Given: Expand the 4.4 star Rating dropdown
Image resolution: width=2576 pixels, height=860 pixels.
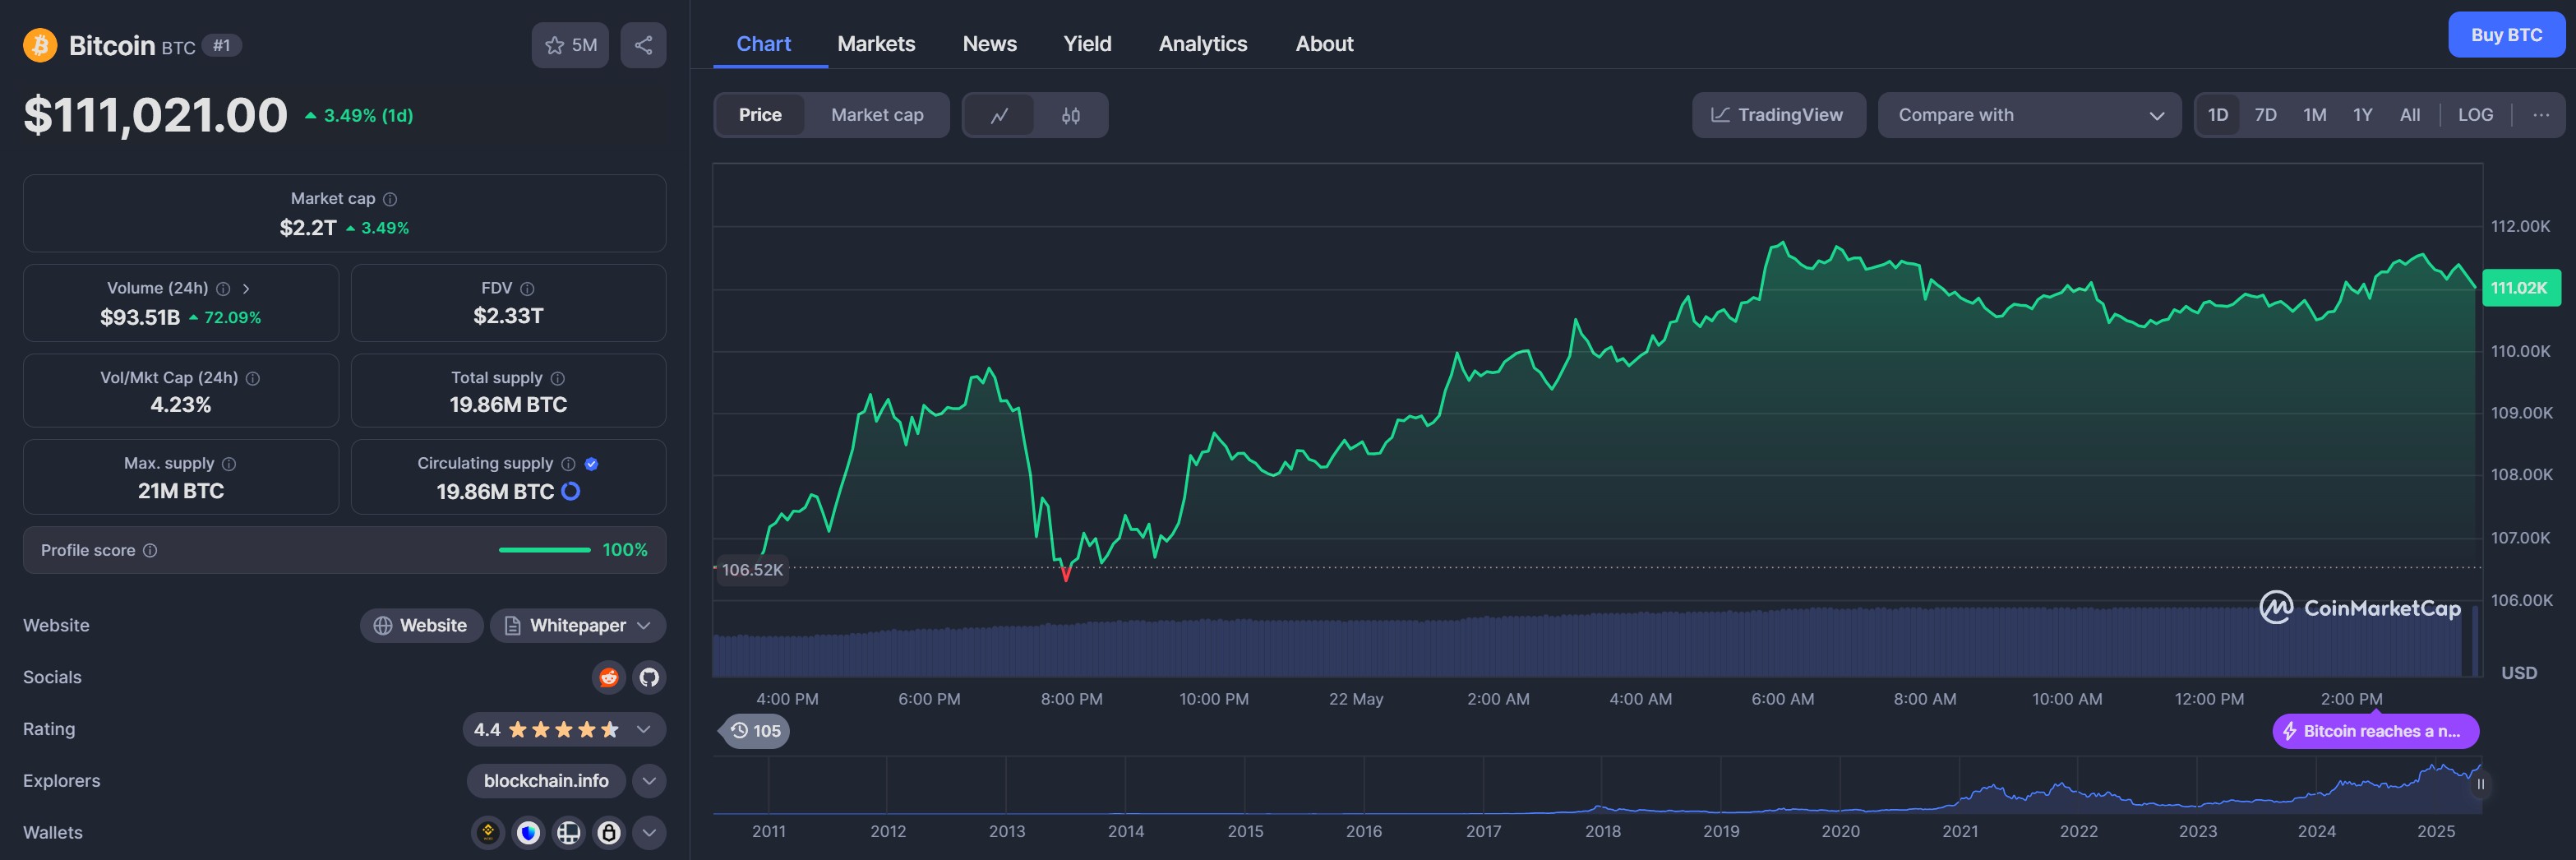Looking at the screenshot, I should [x=564, y=729].
